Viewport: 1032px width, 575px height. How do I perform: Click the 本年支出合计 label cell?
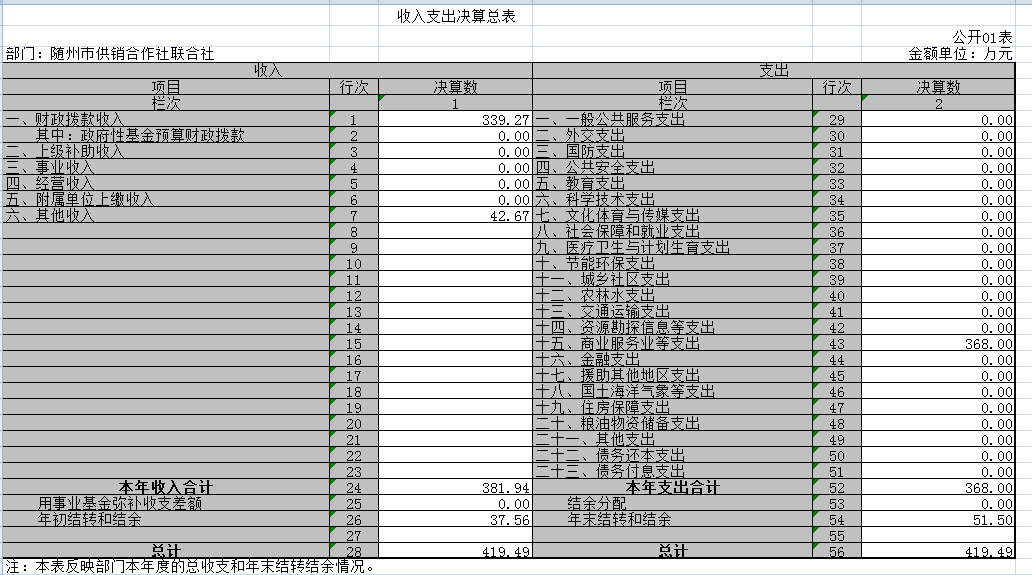point(673,488)
